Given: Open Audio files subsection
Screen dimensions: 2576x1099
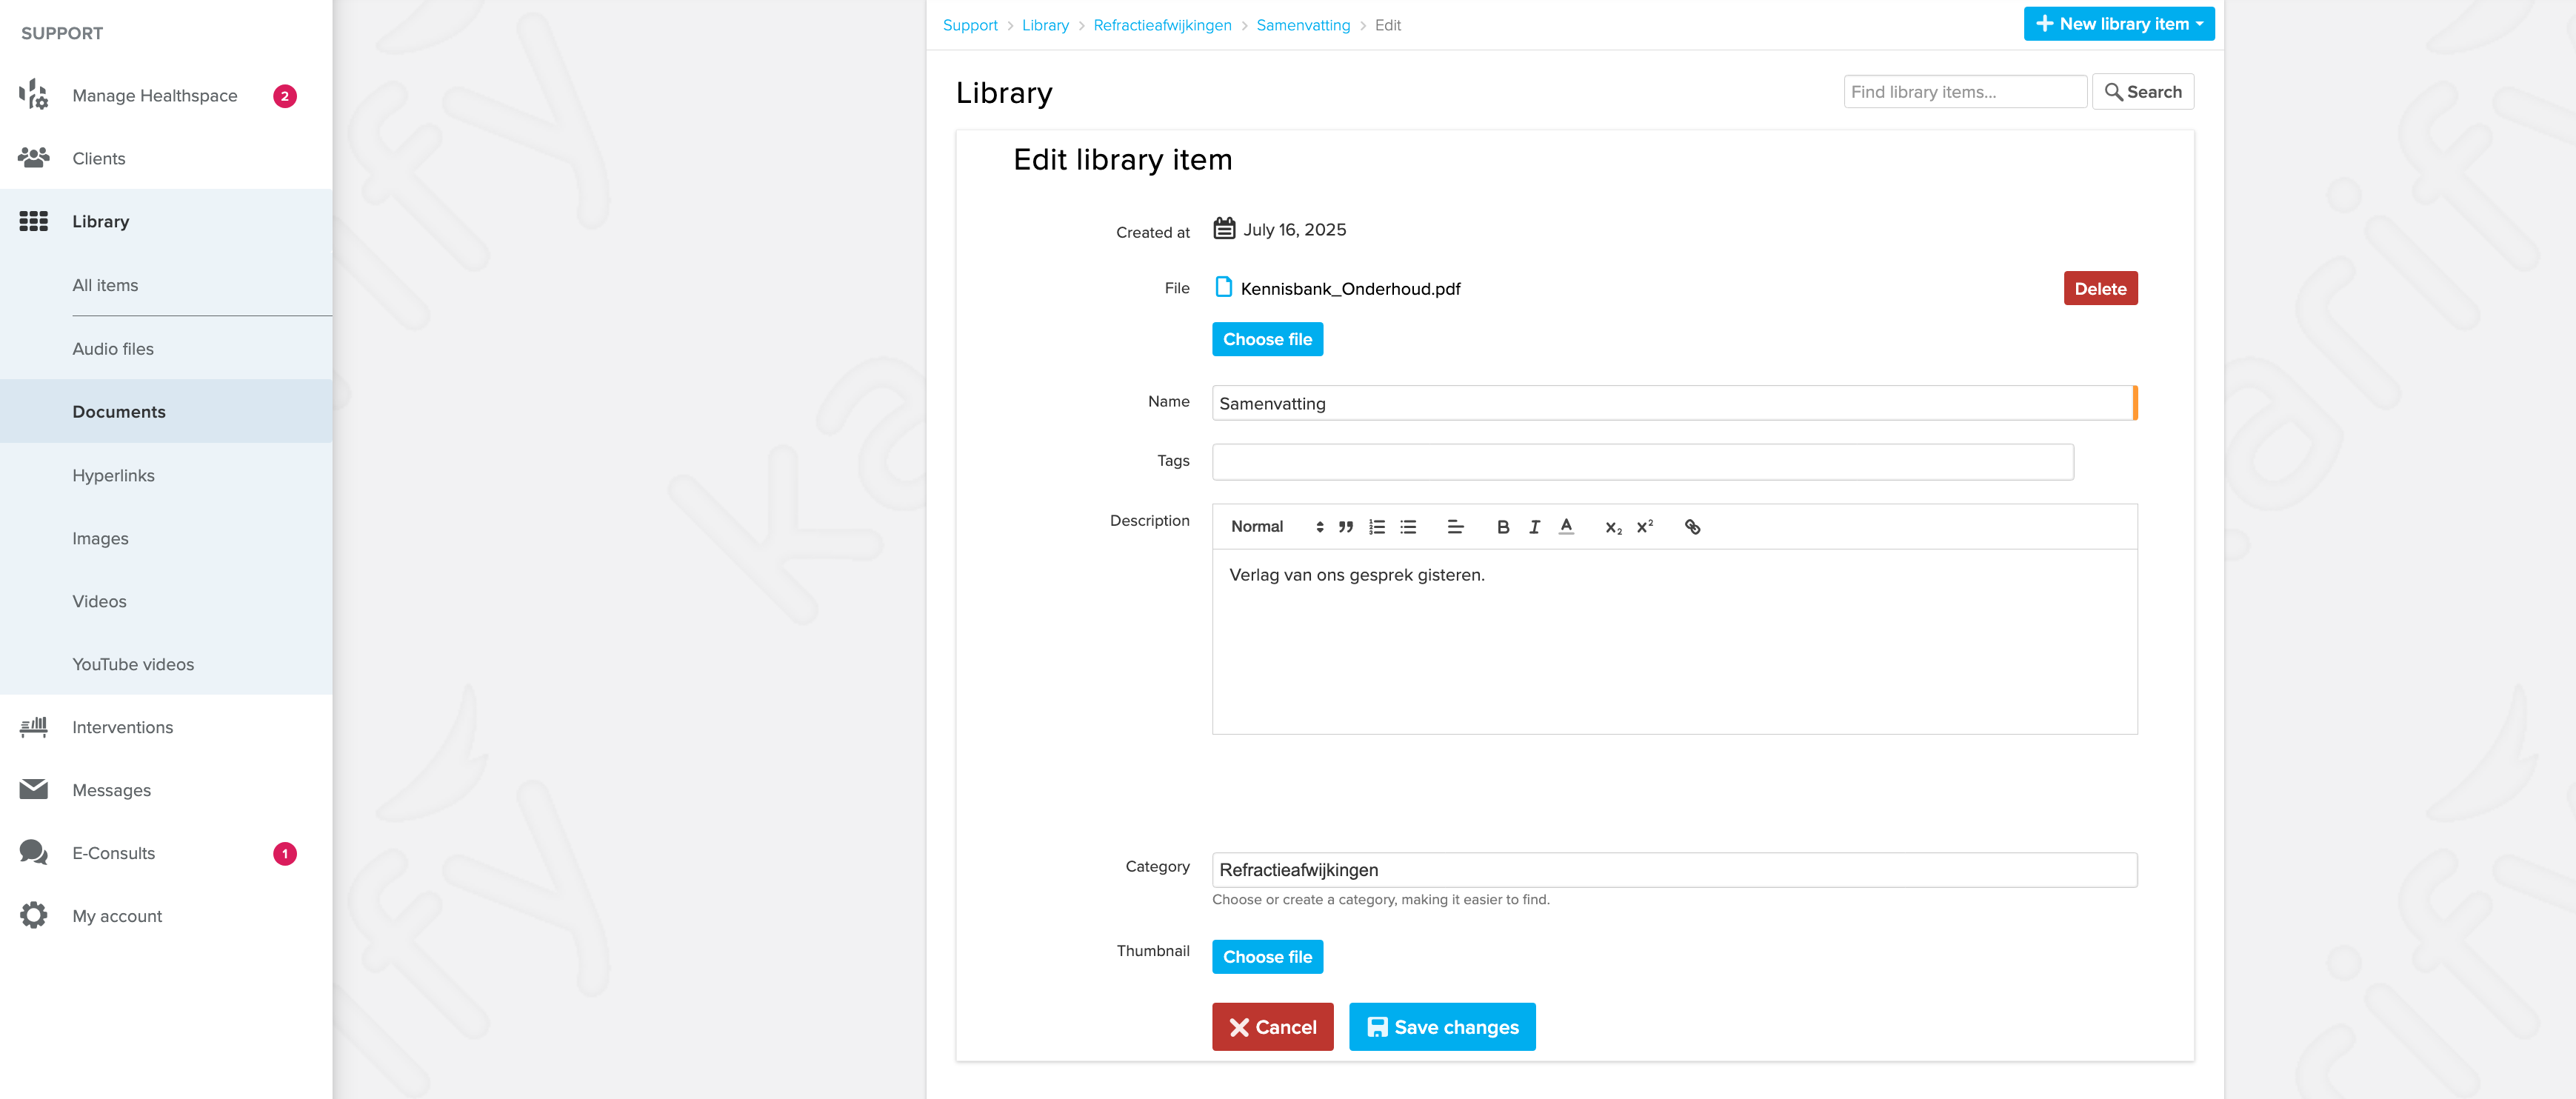Looking at the screenshot, I should point(113,348).
